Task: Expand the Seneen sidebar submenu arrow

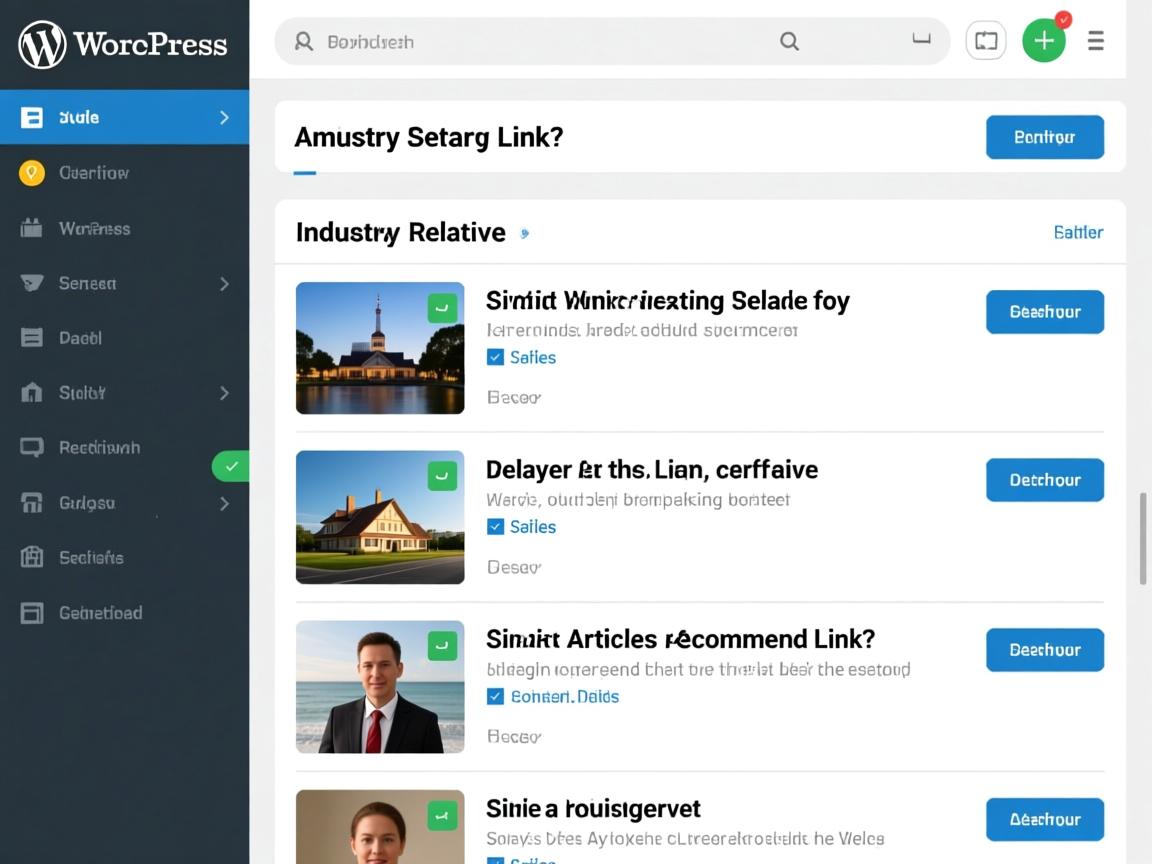Action: pyautogui.click(x=224, y=284)
